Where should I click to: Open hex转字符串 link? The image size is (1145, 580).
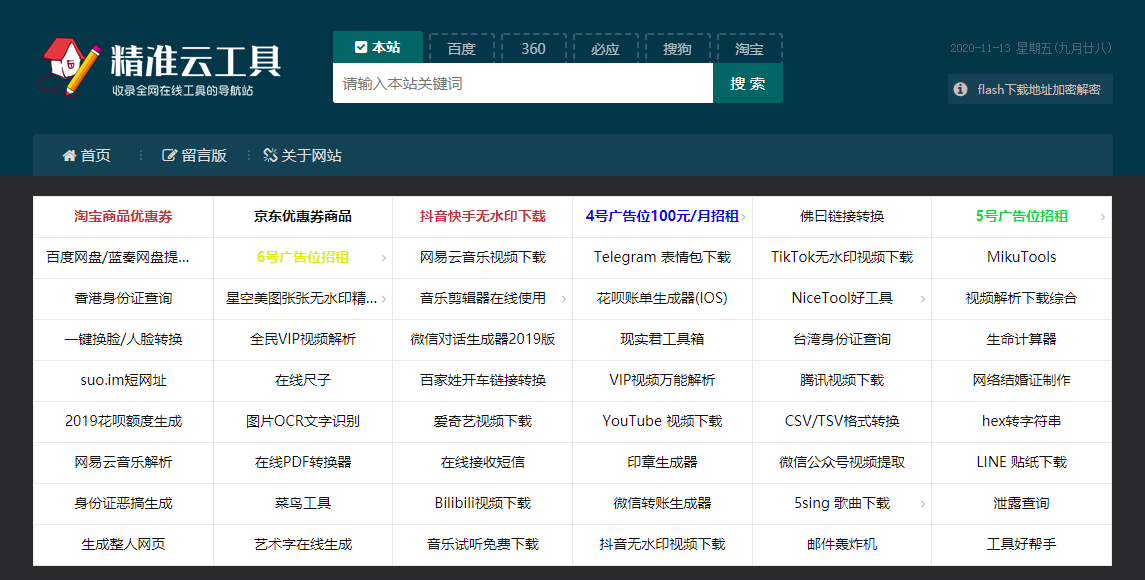(1022, 421)
